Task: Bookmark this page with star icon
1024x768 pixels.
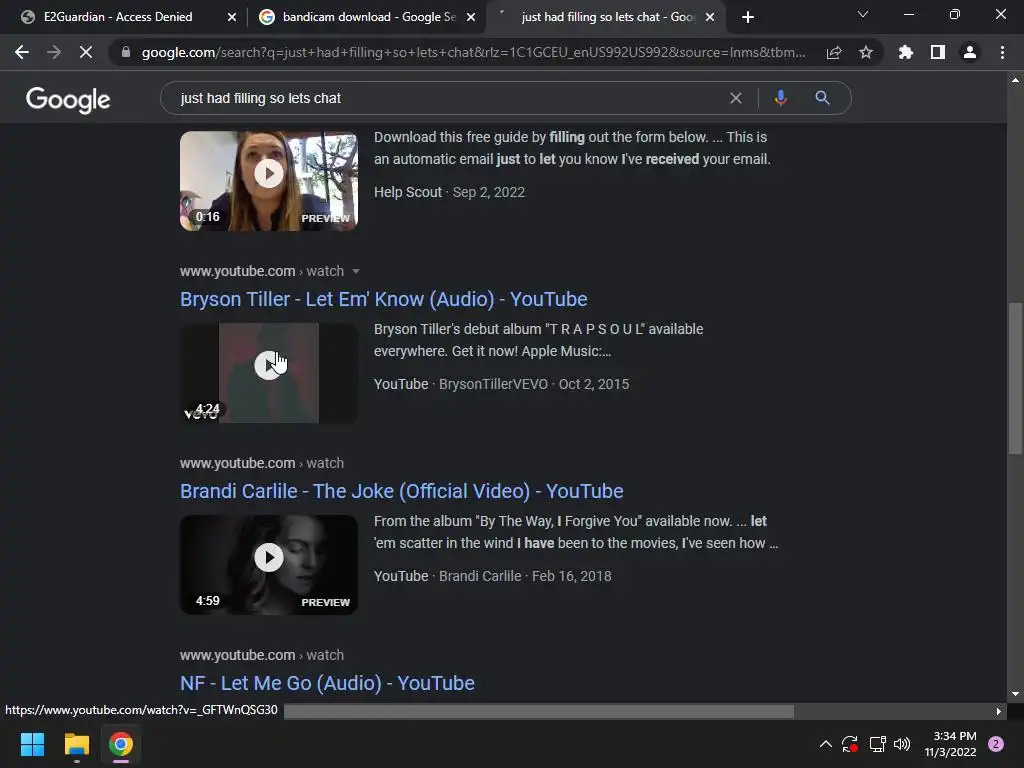Action: coord(865,52)
